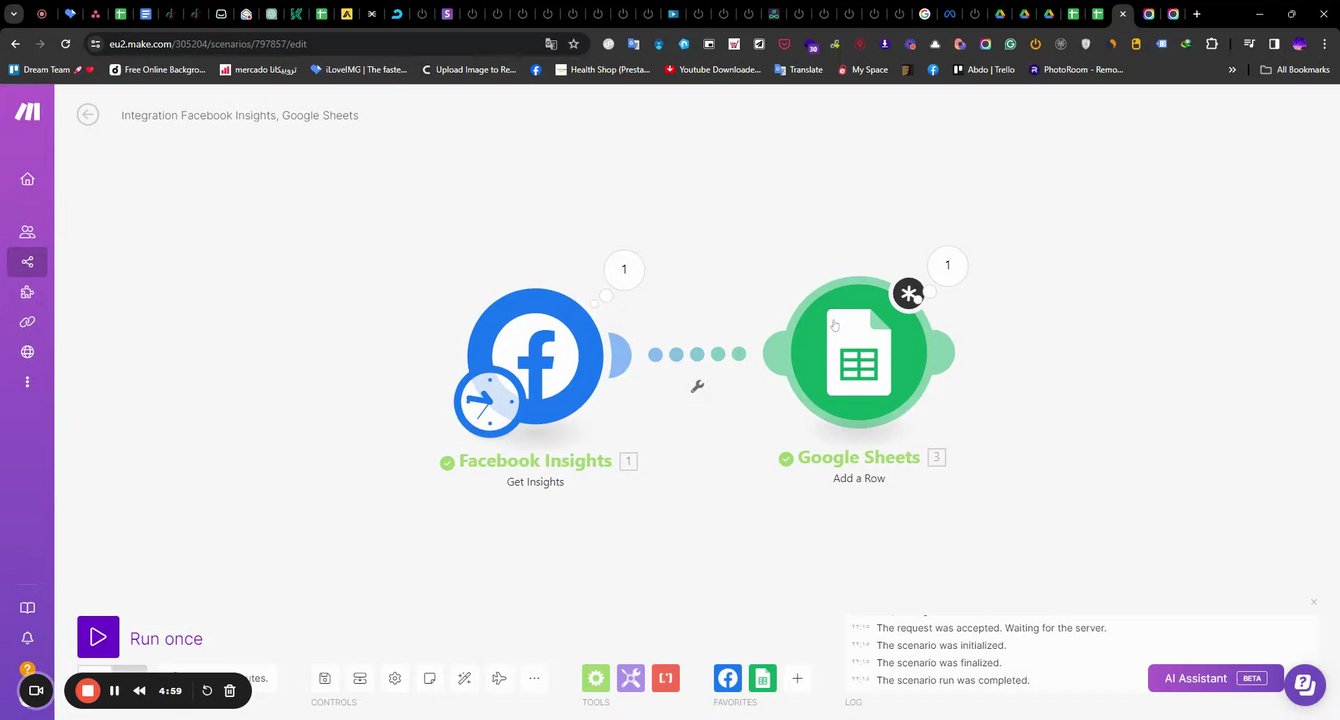Click the Run once play button
Screen dimensions: 1340x720
click(98, 637)
